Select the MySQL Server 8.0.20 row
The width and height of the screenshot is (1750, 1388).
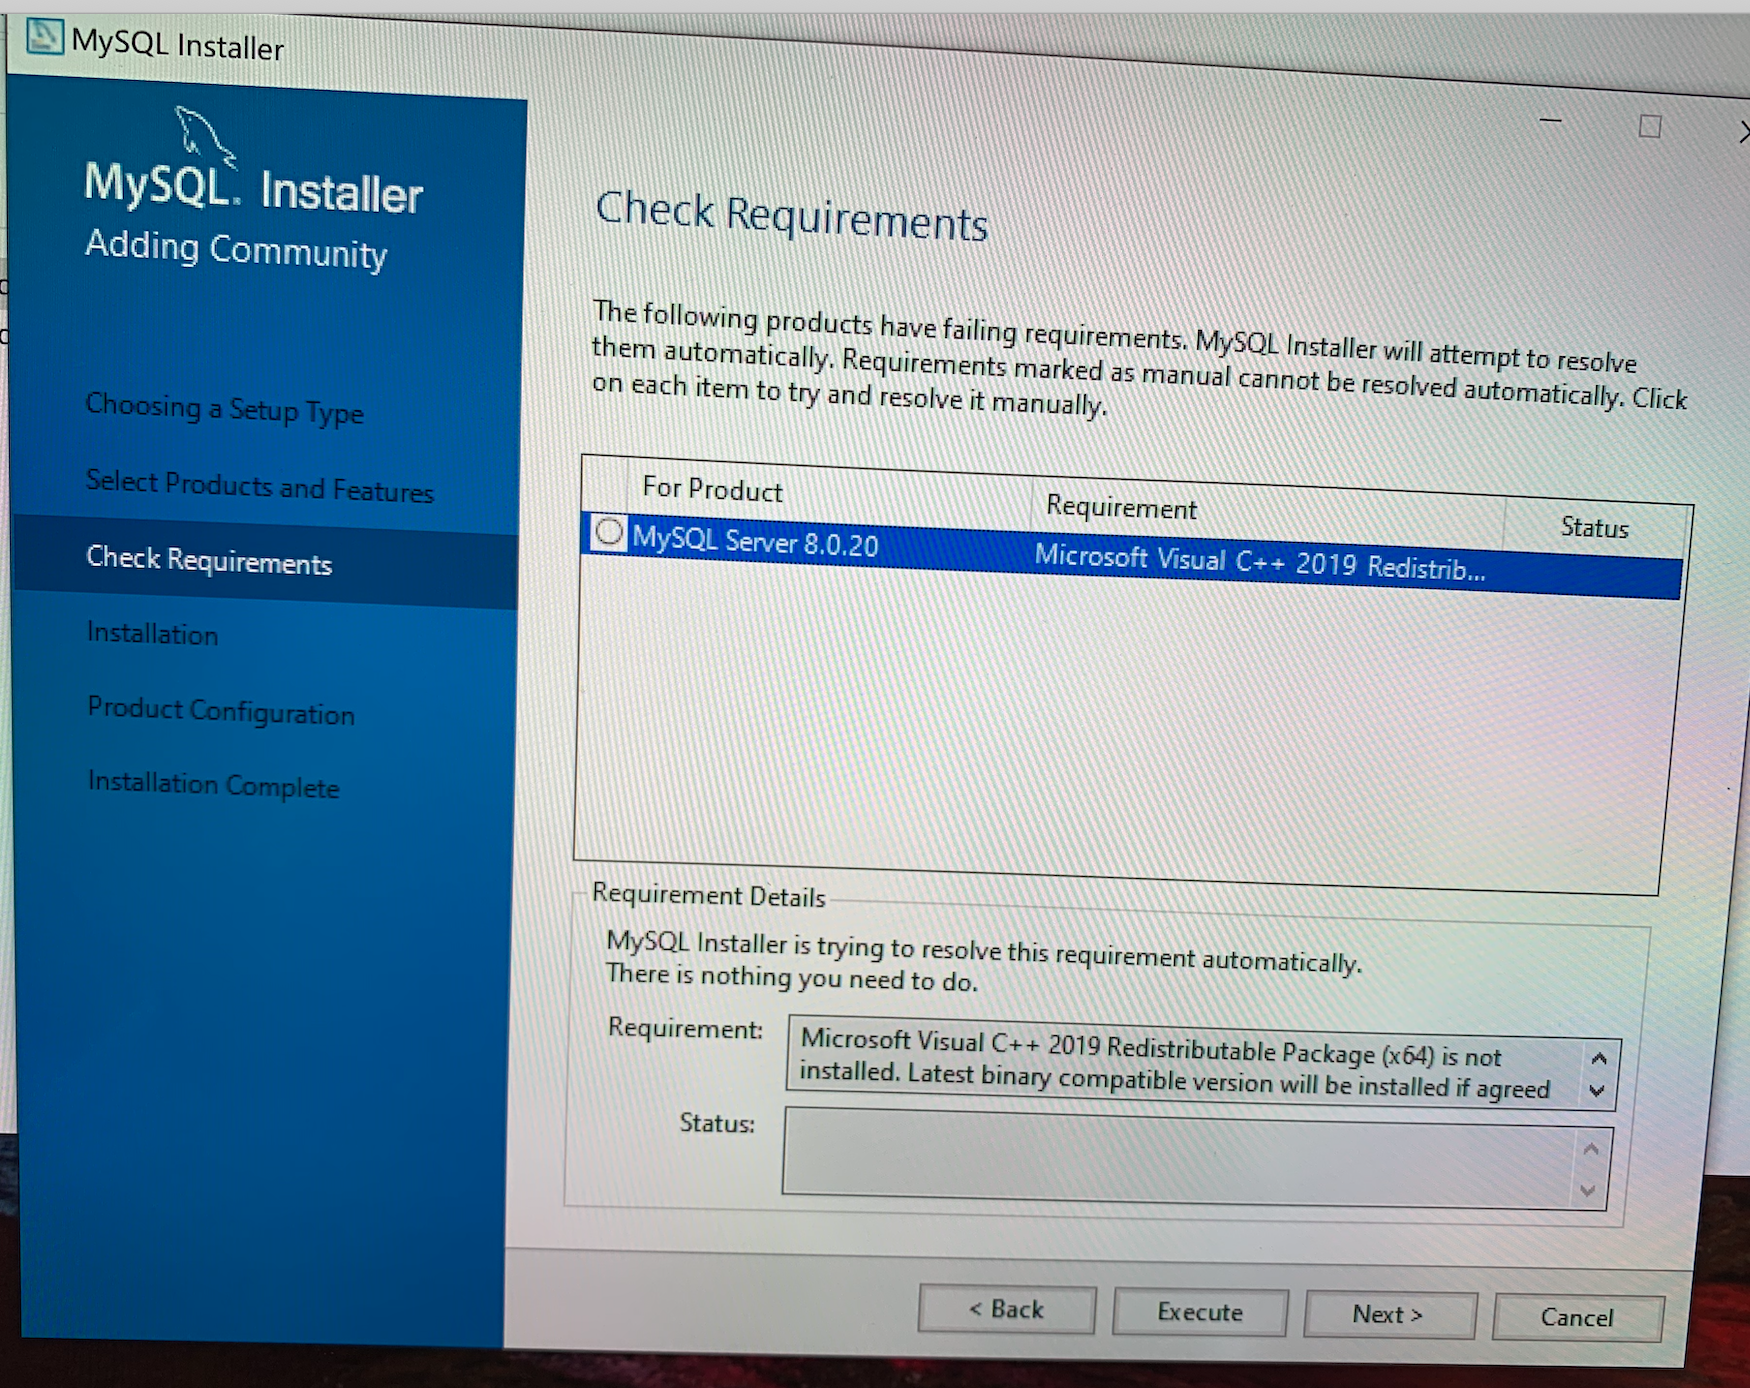tap(1132, 558)
